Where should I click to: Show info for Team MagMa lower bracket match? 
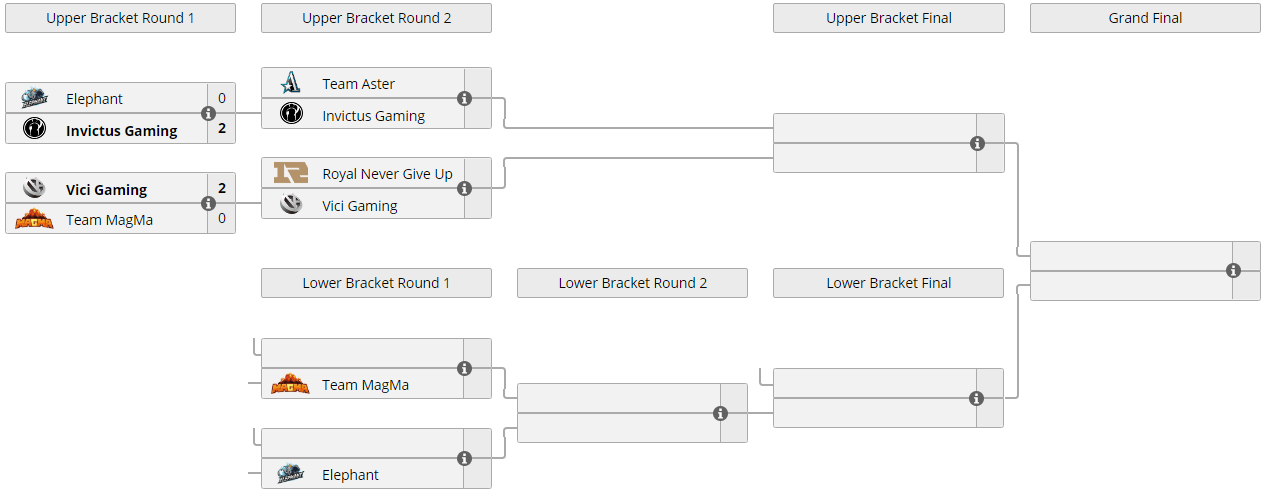click(x=464, y=368)
